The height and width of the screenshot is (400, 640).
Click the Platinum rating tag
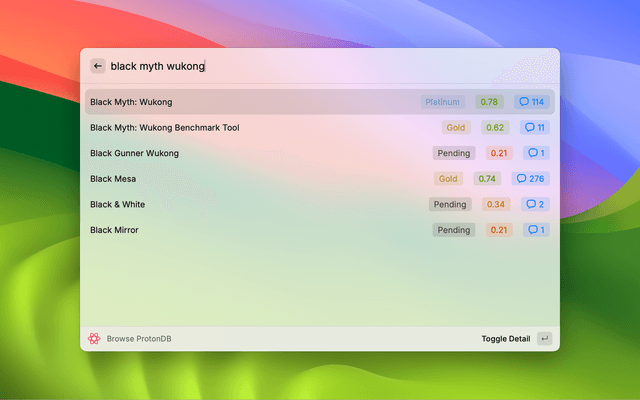coord(442,102)
